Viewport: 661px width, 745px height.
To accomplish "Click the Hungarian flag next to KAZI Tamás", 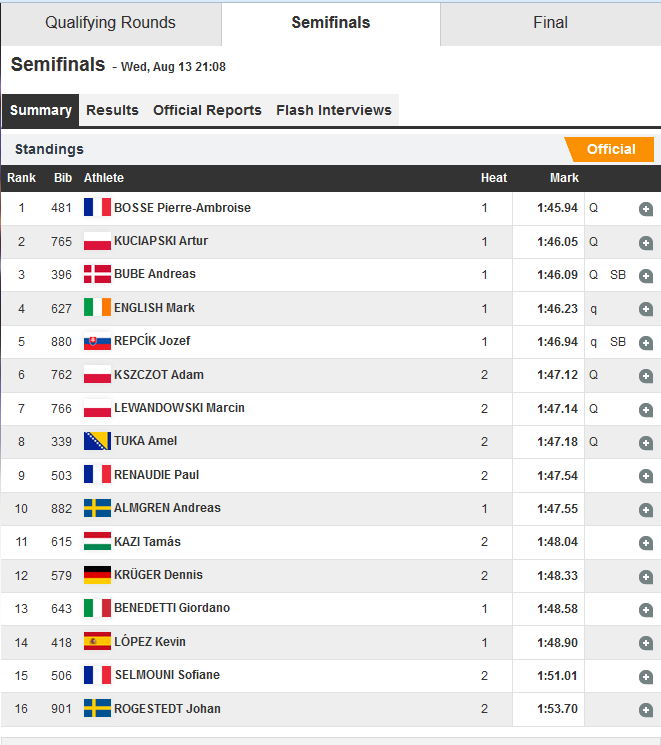I will [97, 542].
